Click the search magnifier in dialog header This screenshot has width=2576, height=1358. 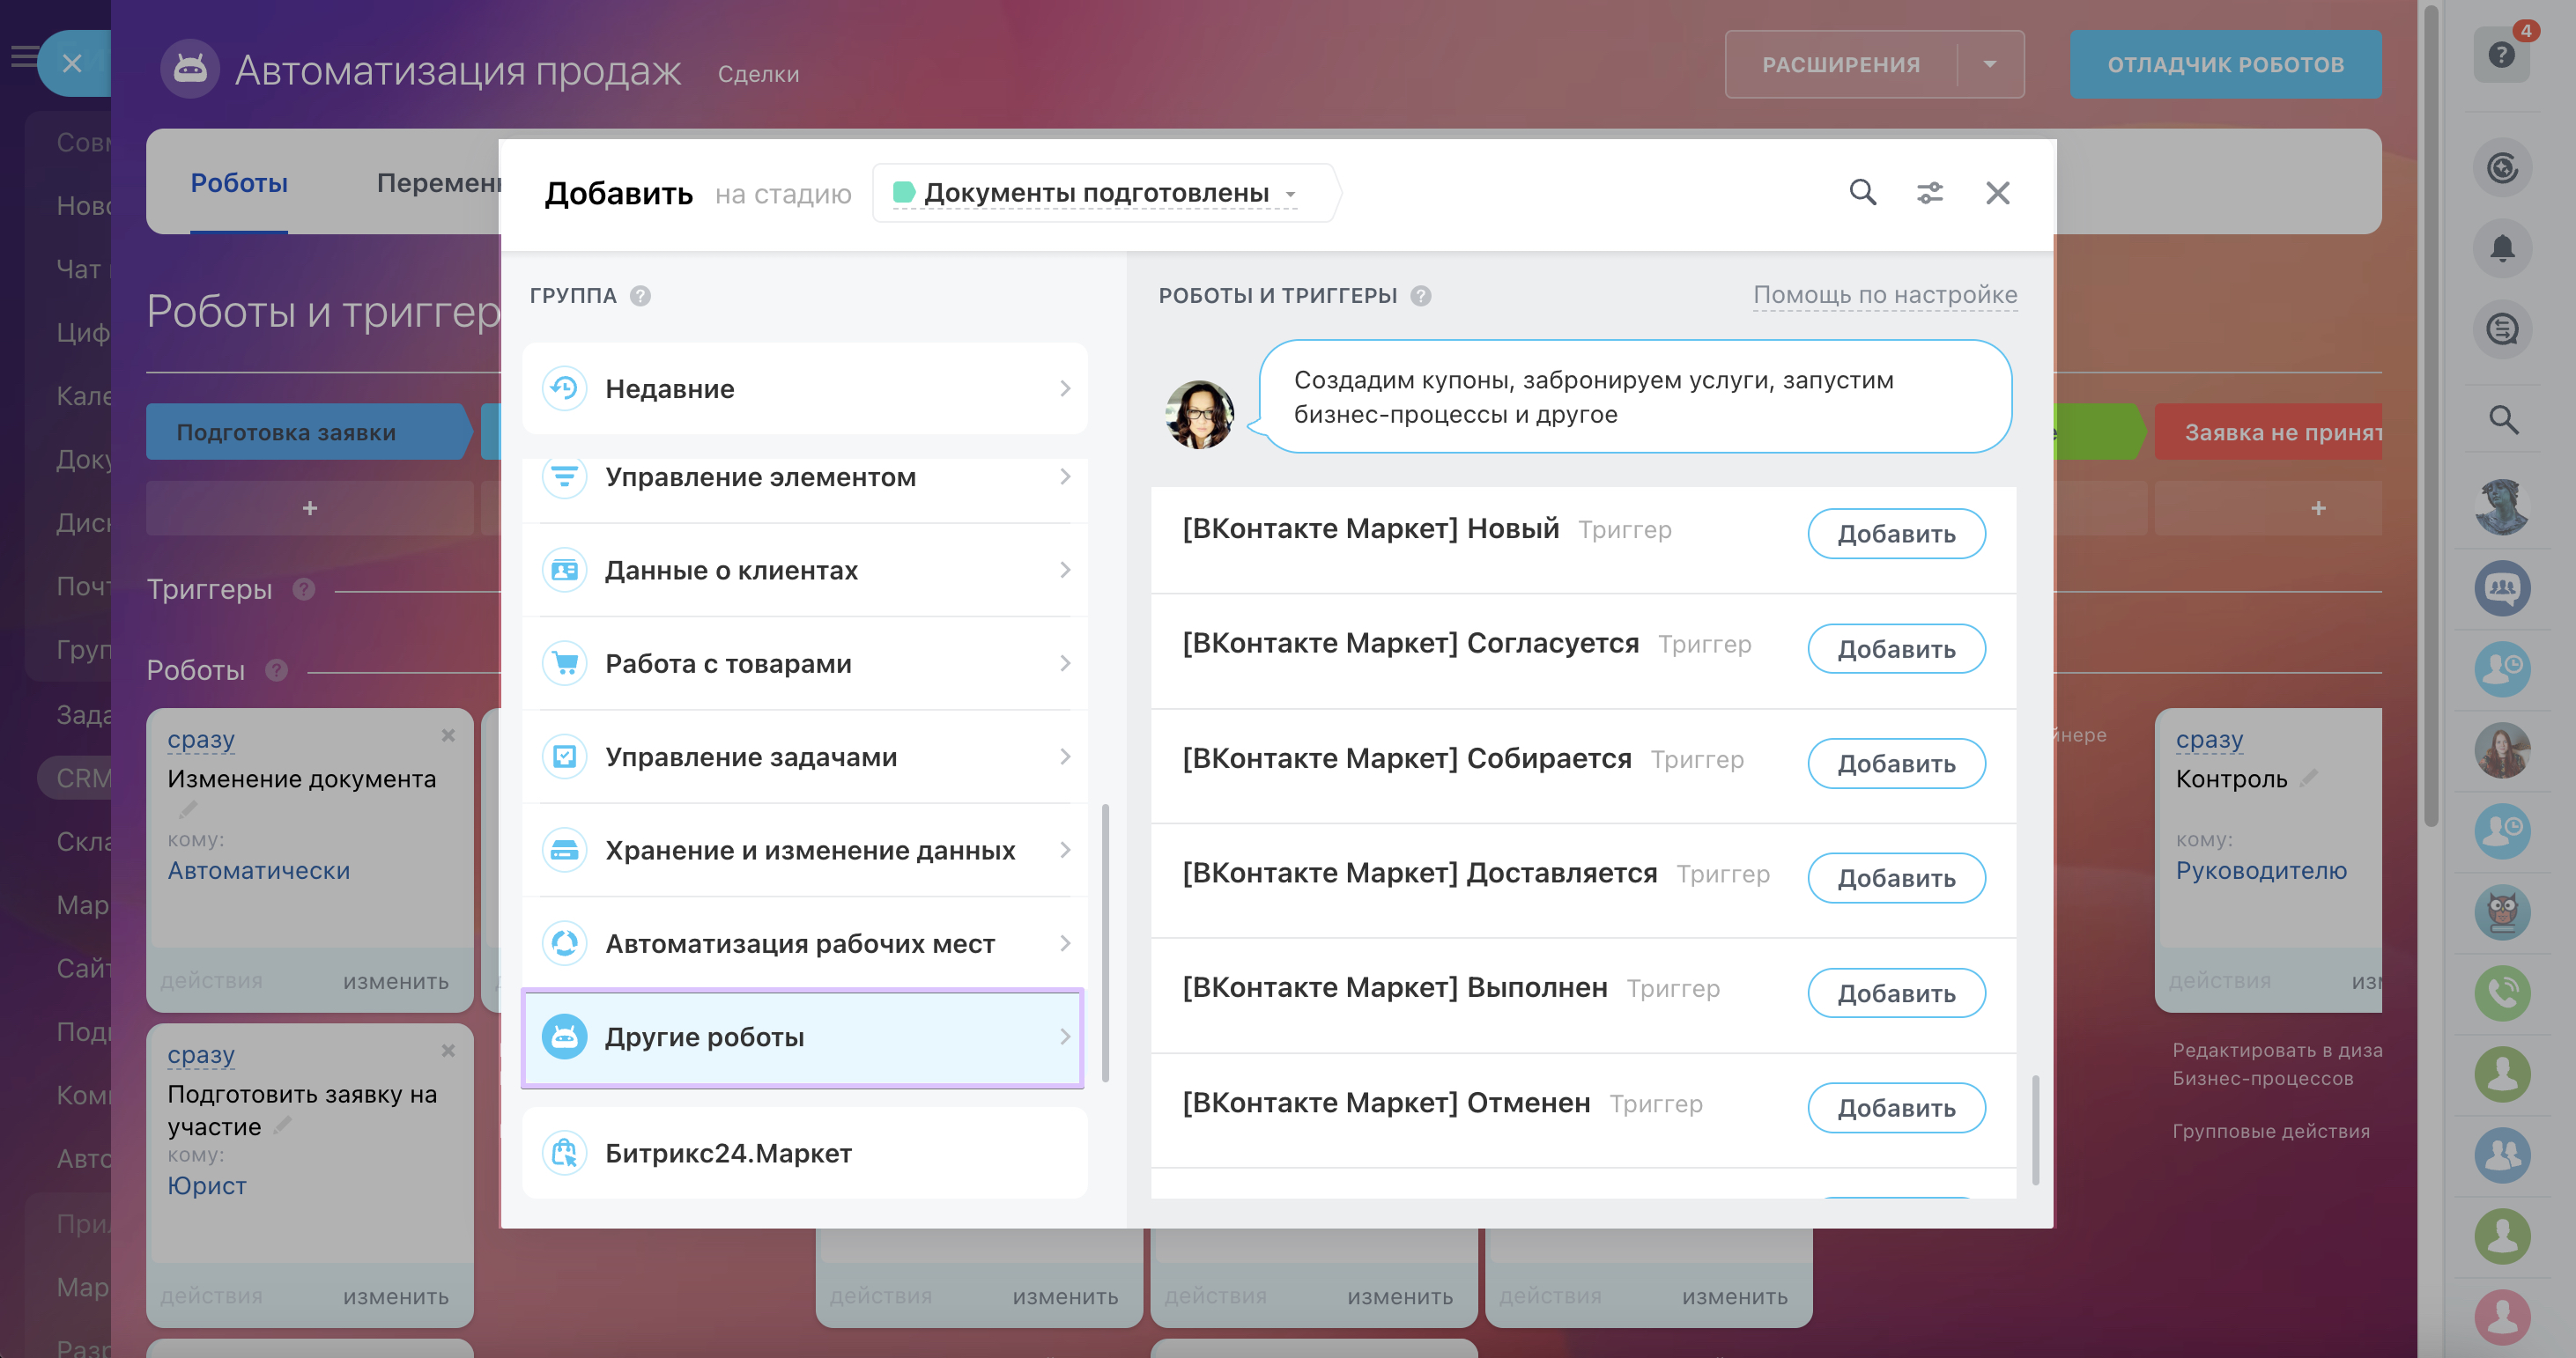pyautogui.click(x=1862, y=192)
